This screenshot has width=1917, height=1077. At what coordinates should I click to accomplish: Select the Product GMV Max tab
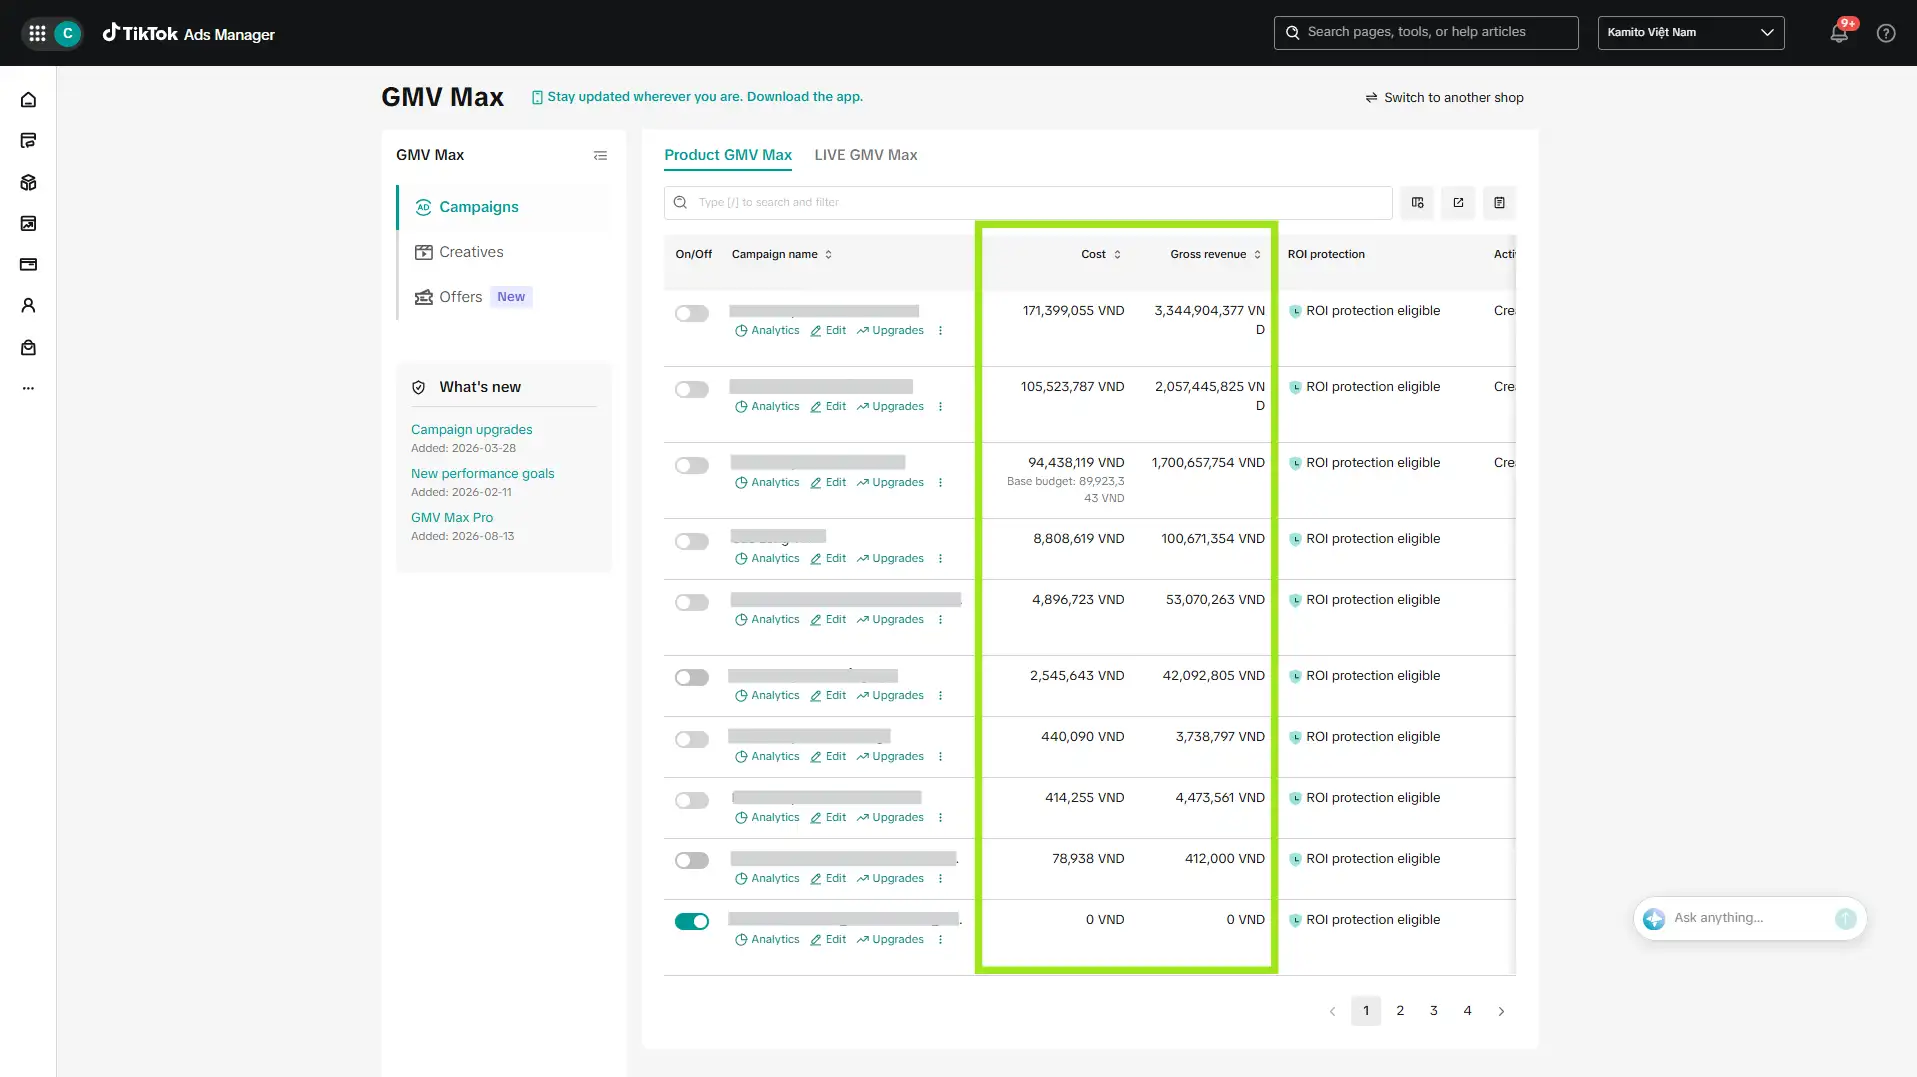[727, 155]
